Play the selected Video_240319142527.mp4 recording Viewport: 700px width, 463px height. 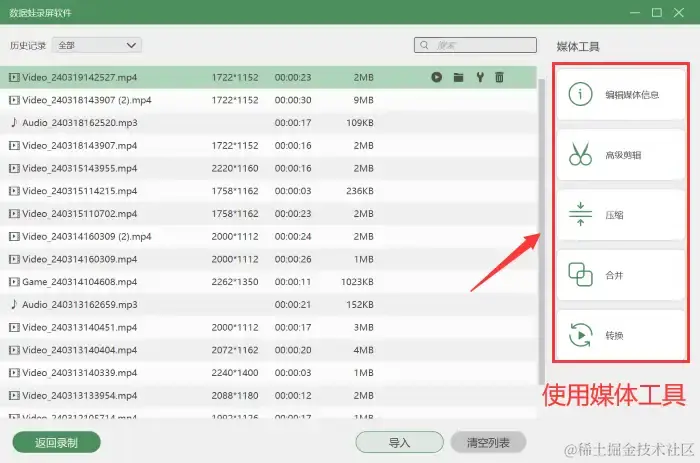coord(437,77)
